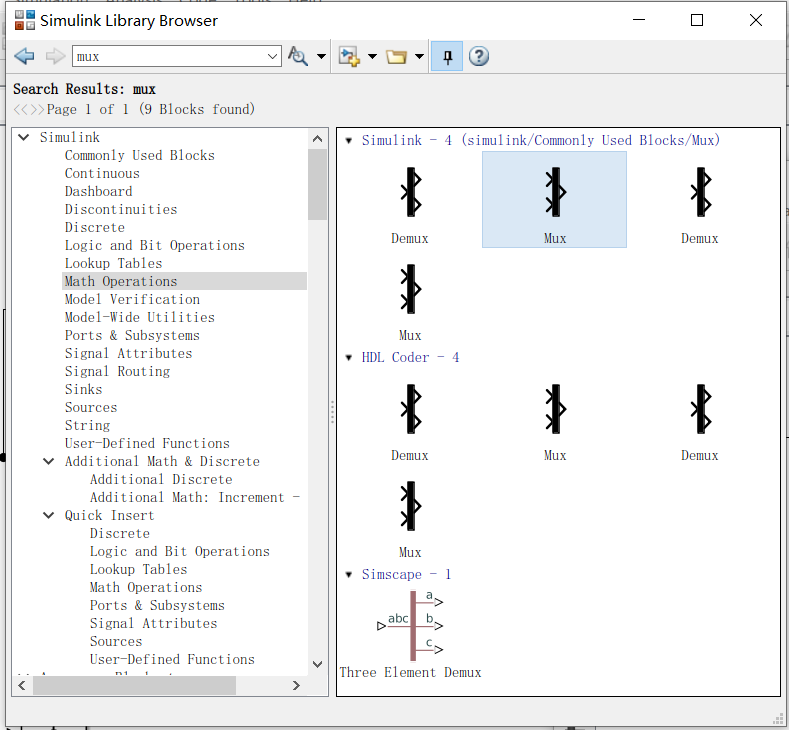The image size is (789, 730).
Task: Select highlighted Mux block in Simulink group
Action: (x=555, y=200)
